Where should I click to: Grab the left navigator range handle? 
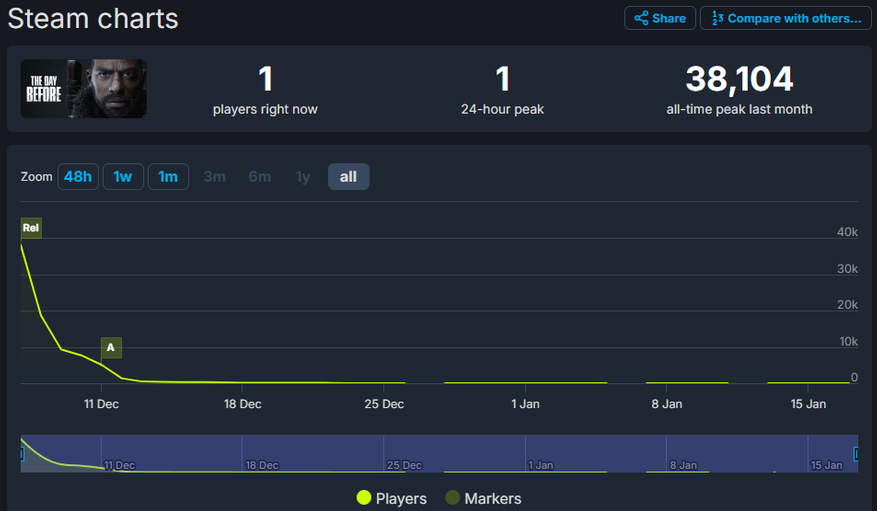coord(22,453)
